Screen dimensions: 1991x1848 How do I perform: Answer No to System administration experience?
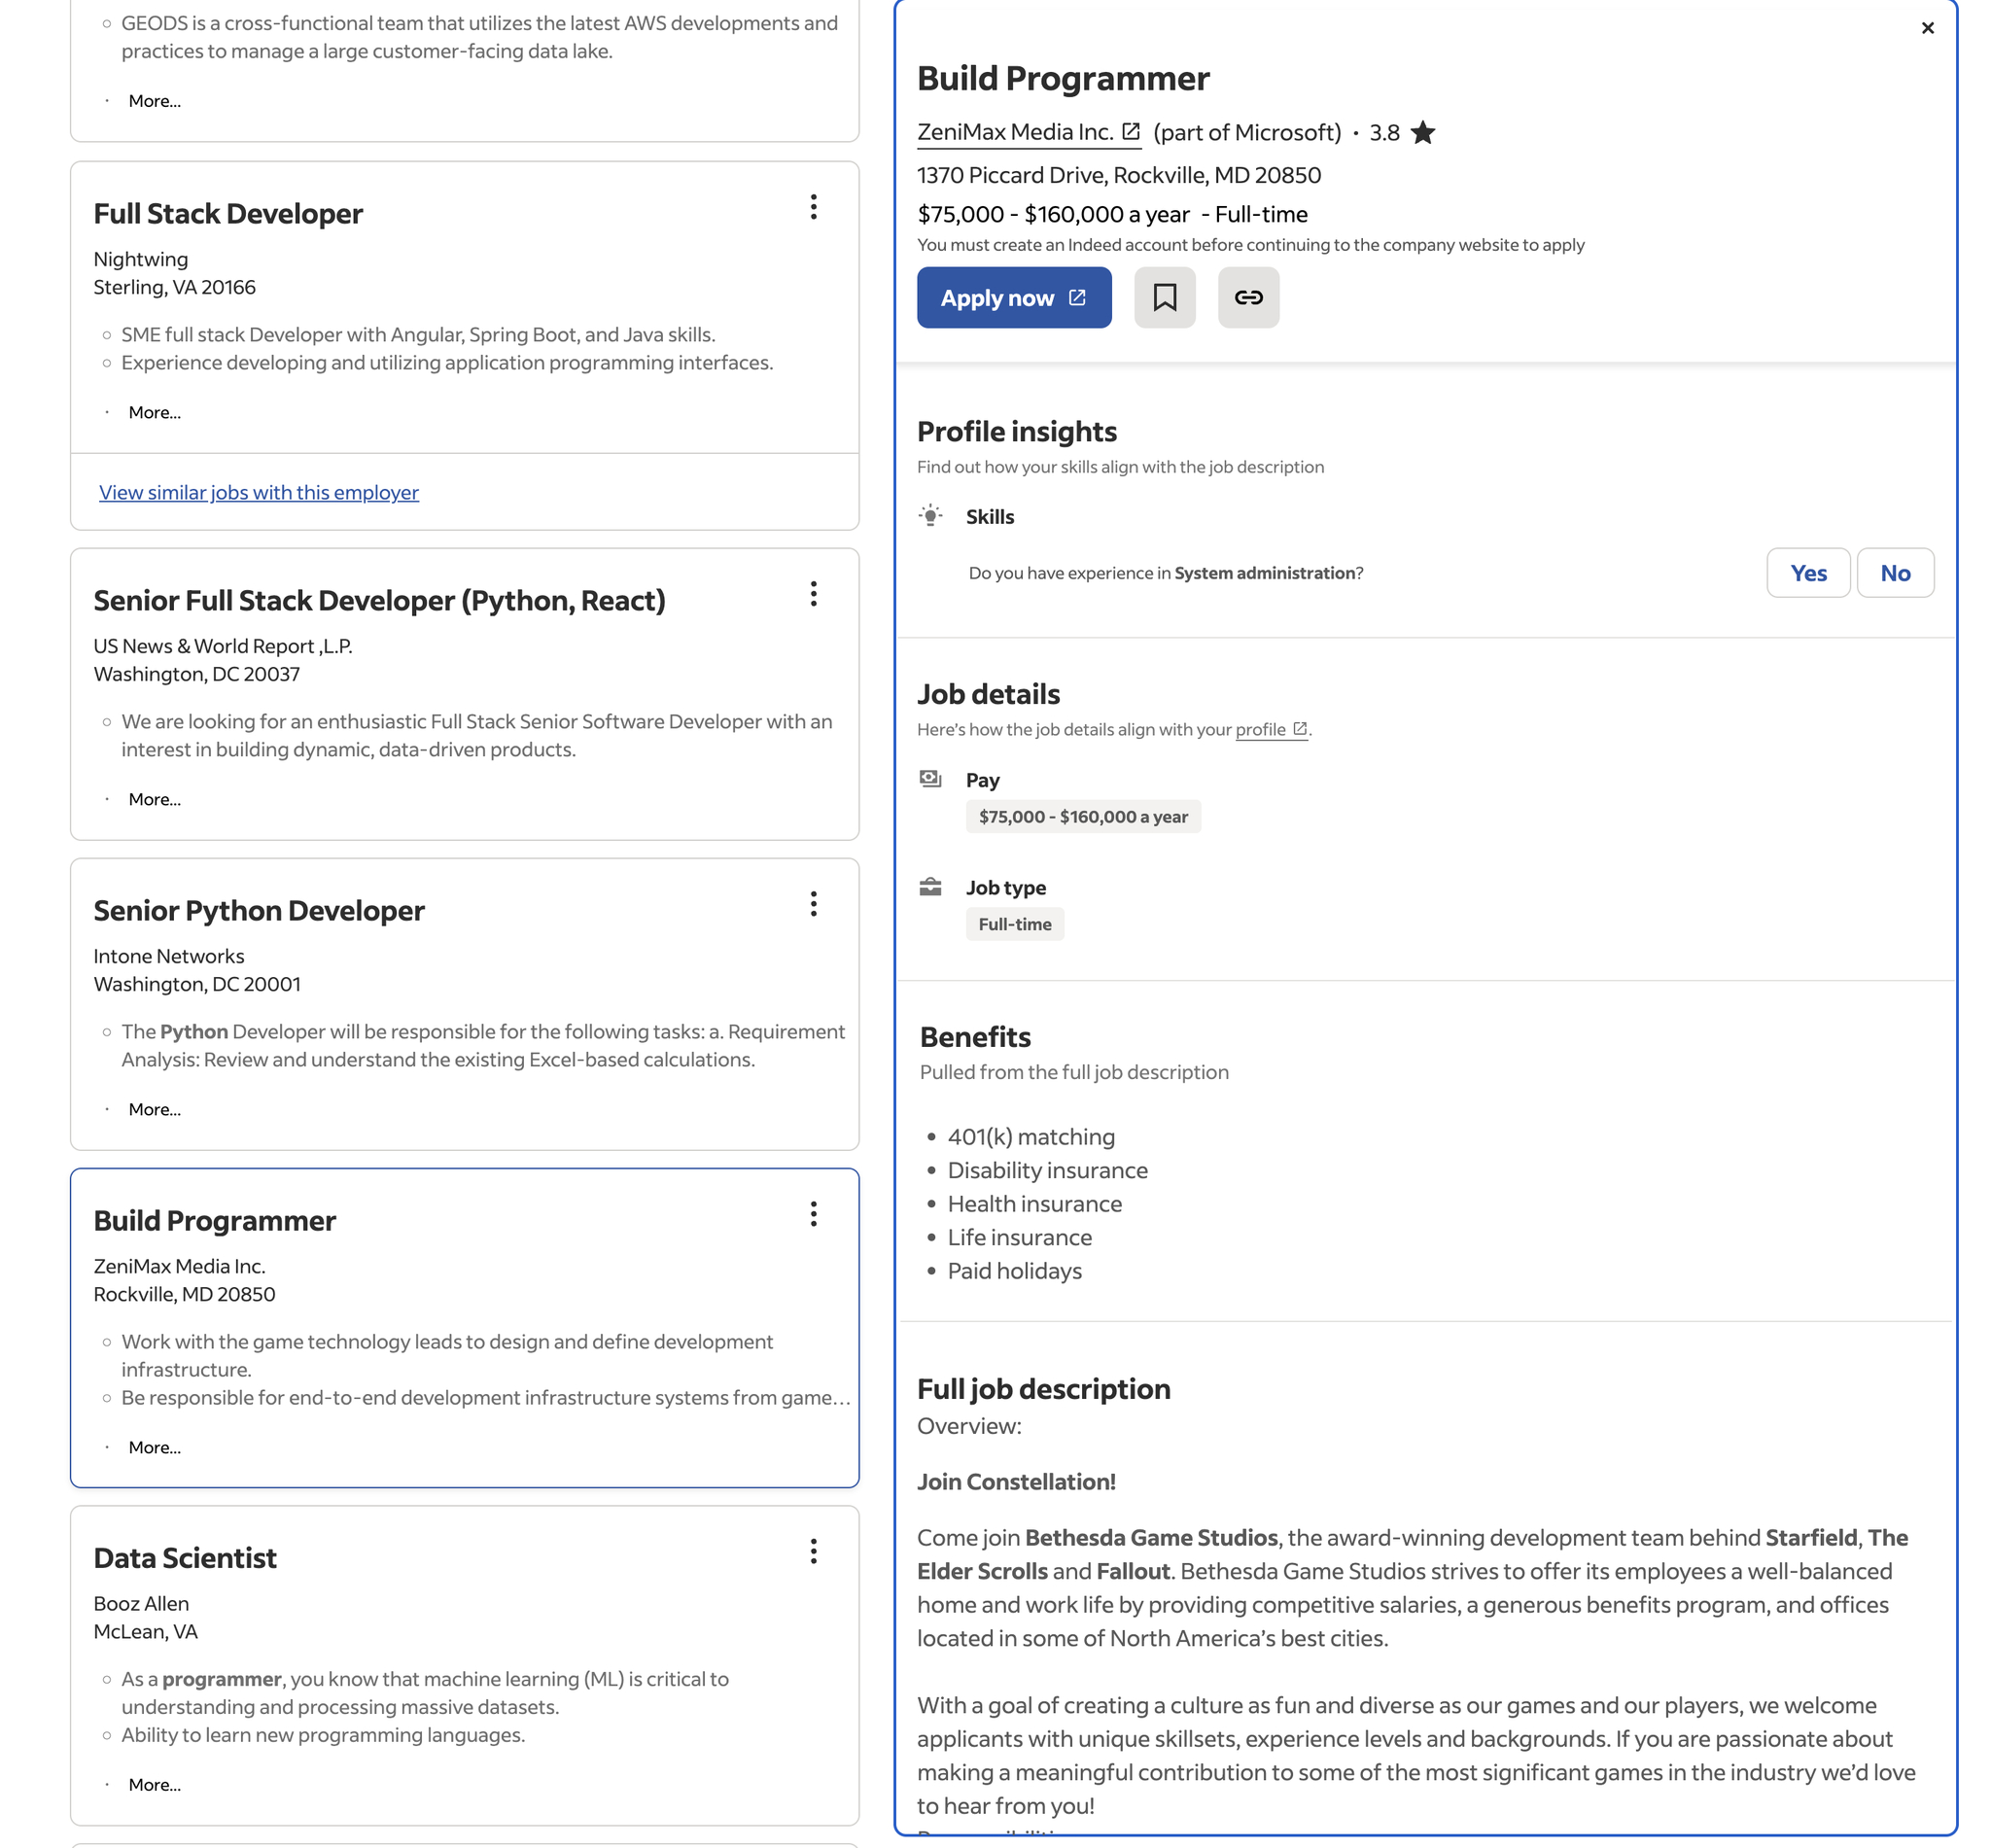[1894, 573]
